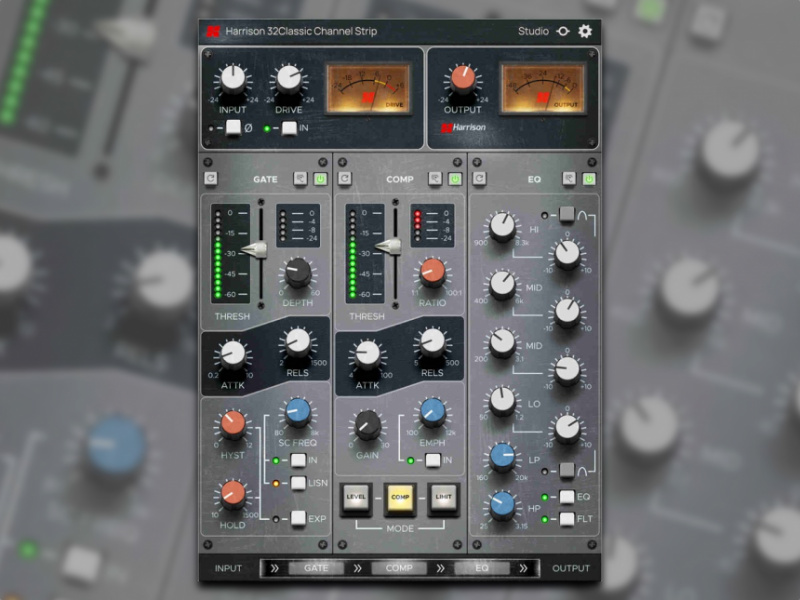This screenshot has width=800, height=600.
Task: Click the GATE section link icon
Action: coord(300,179)
